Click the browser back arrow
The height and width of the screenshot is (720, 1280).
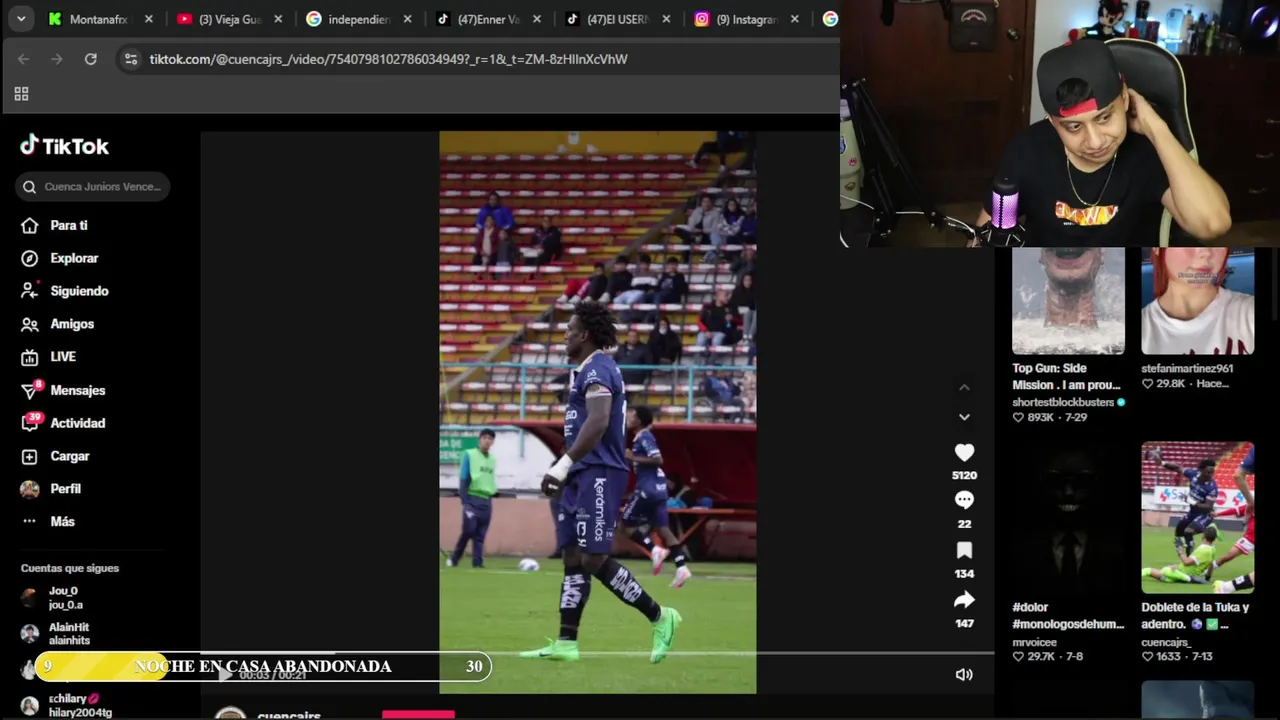[x=23, y=59]
